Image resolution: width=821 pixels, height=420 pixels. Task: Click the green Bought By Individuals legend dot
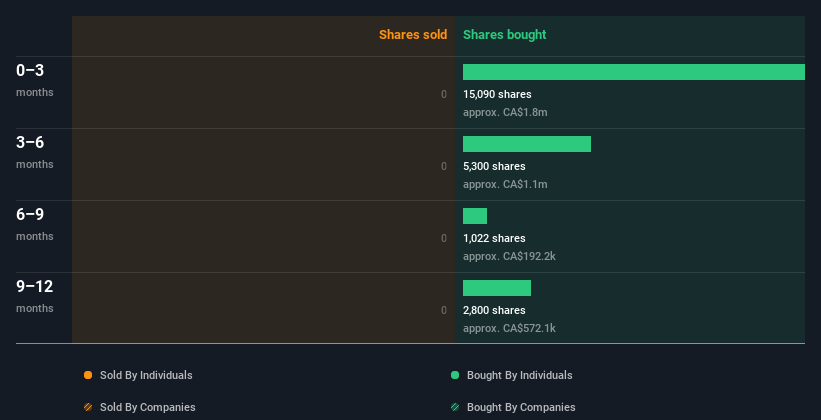pyautogui.click(x=454, y=375)
